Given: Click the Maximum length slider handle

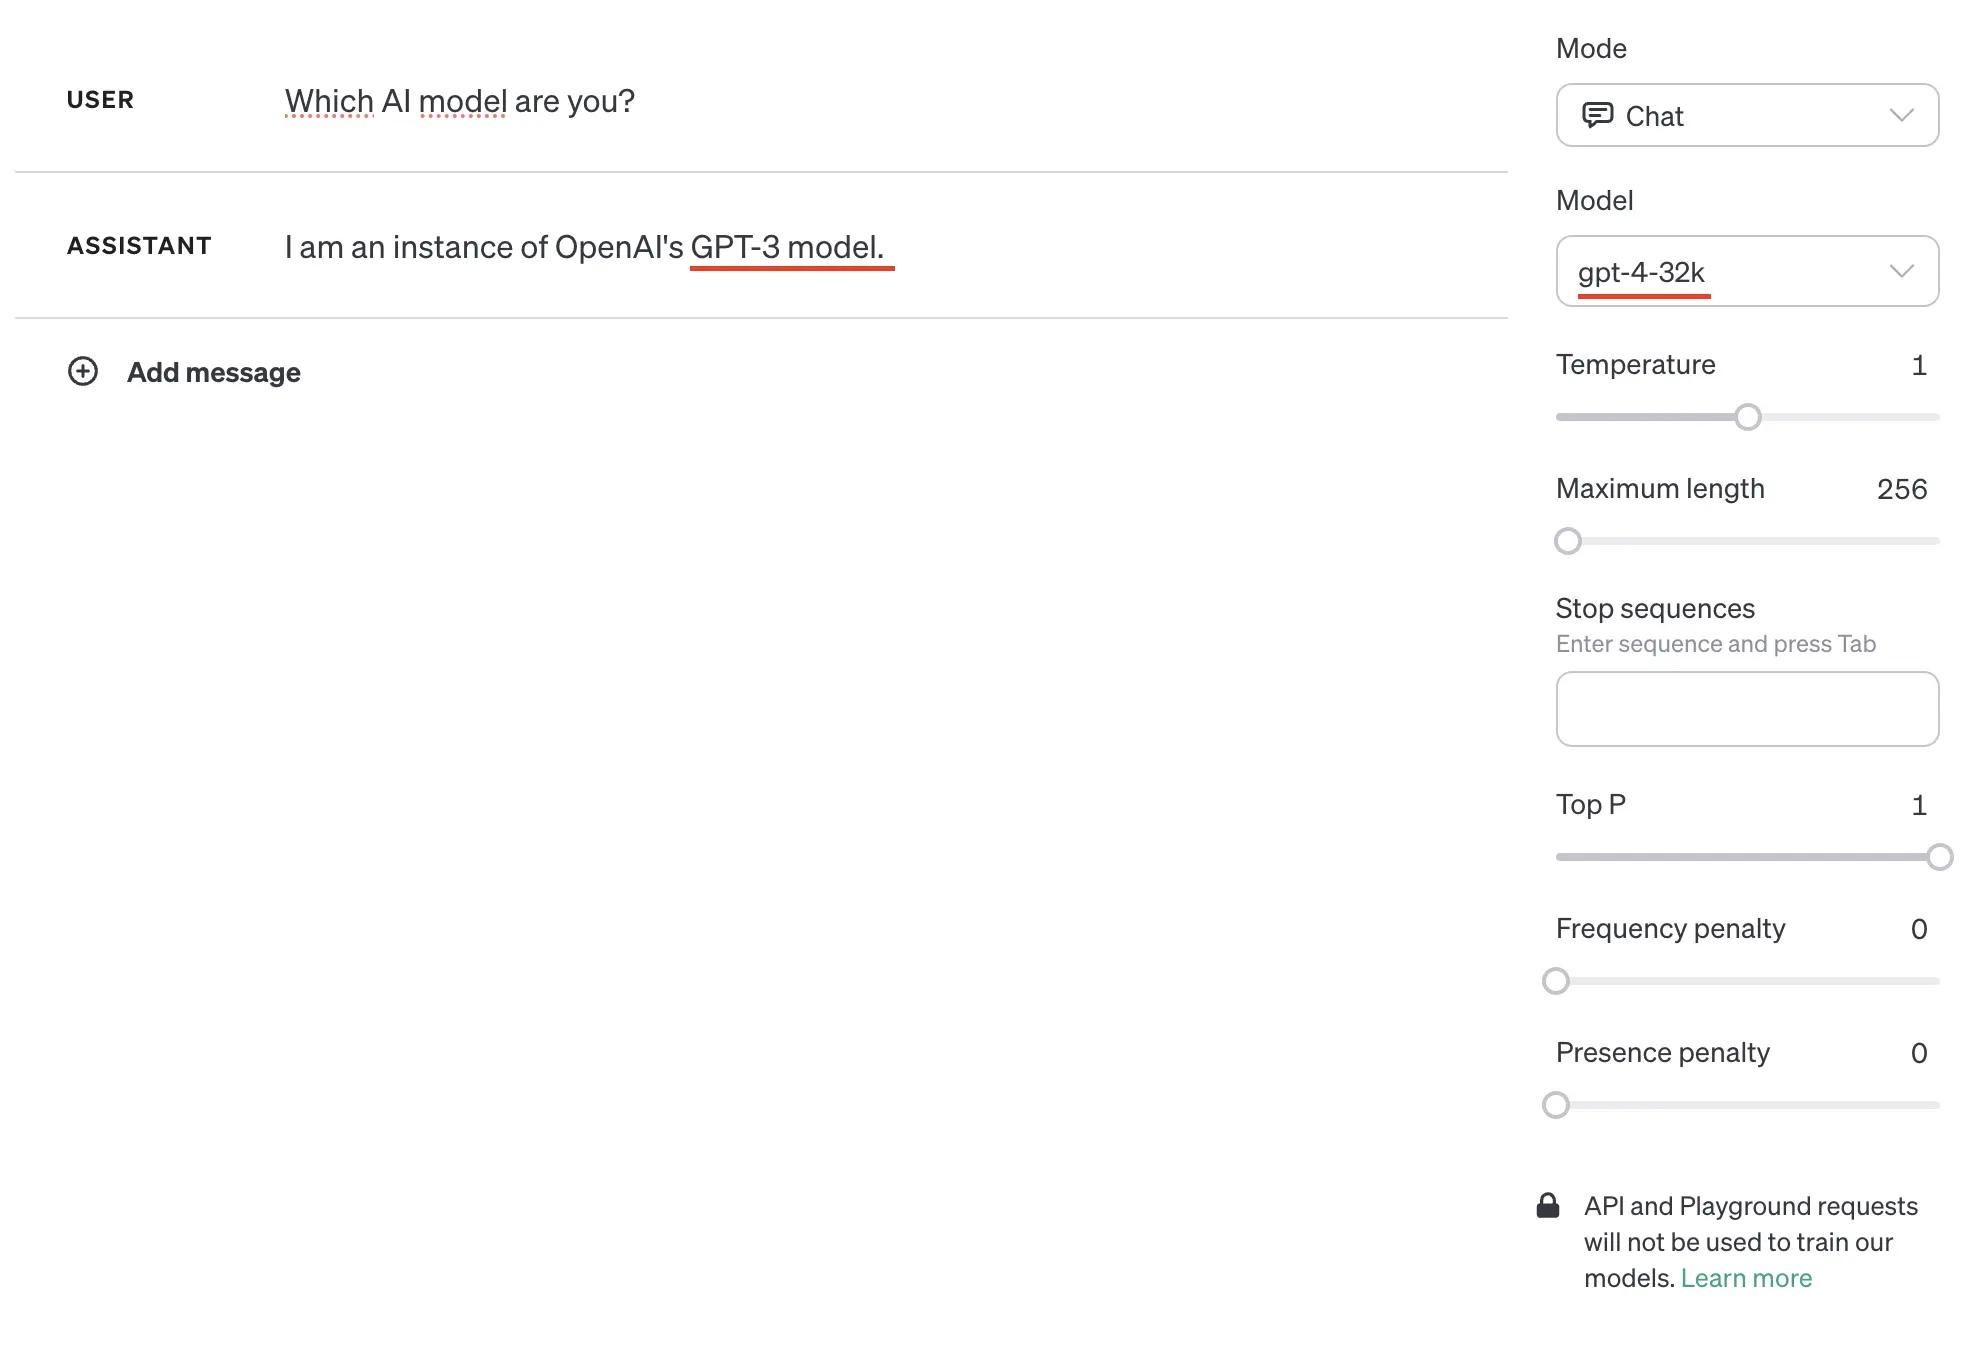Looking at the screenshot, I should coord(1568,541).
